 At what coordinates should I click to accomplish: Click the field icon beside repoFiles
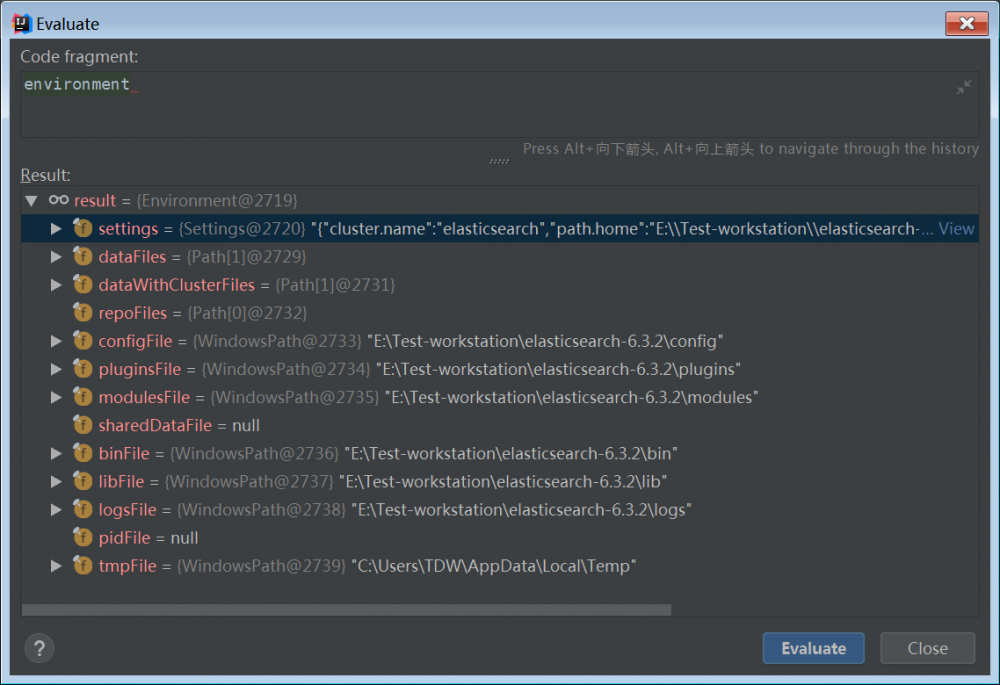83,313
